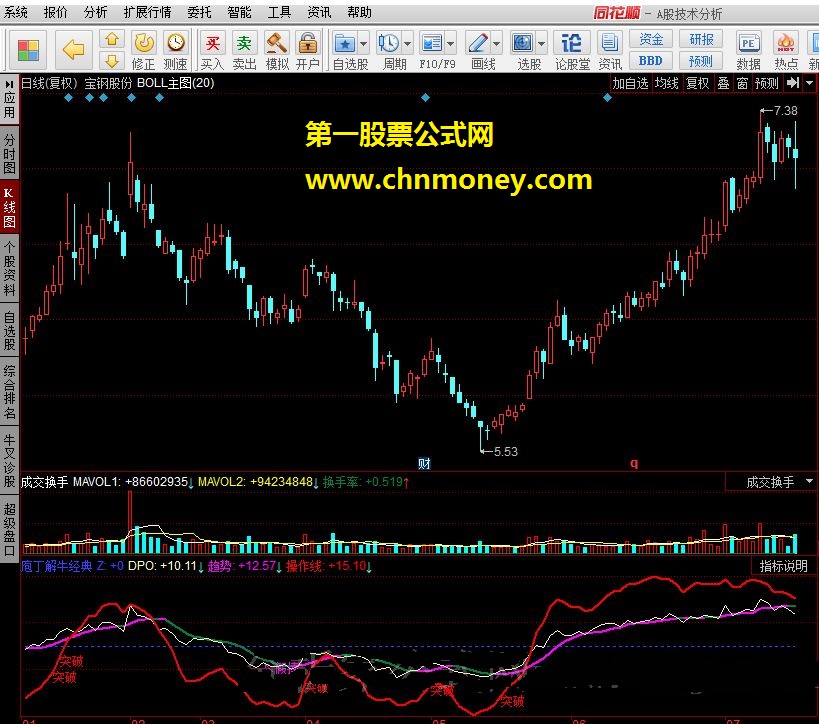Open the 委托 menu

(199, 11)
